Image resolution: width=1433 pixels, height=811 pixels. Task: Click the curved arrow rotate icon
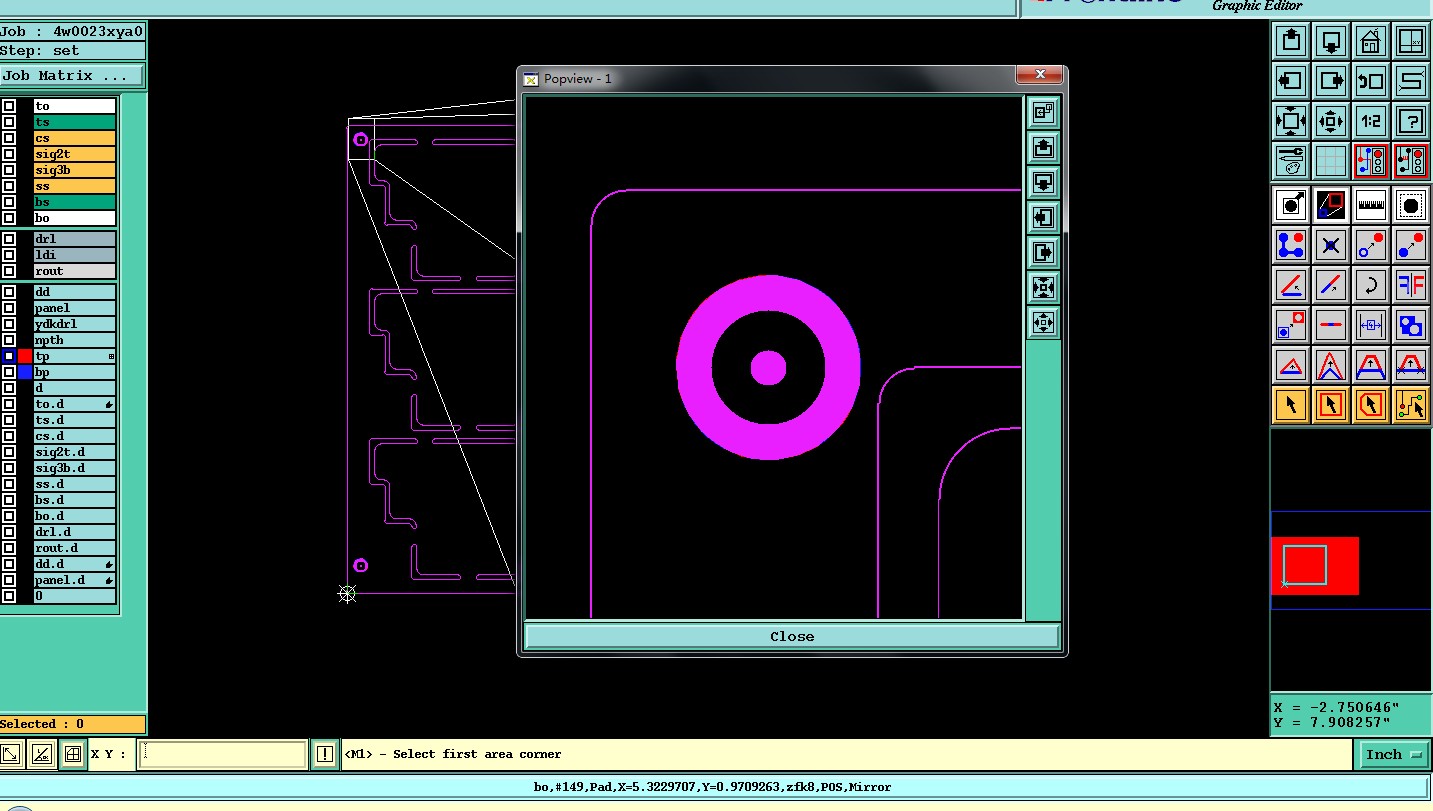(x=1371, y=285)
